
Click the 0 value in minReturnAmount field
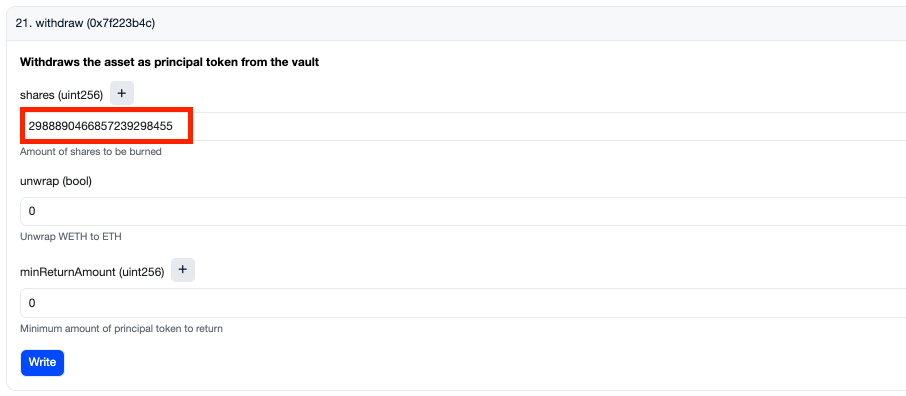tap(32, 303)
